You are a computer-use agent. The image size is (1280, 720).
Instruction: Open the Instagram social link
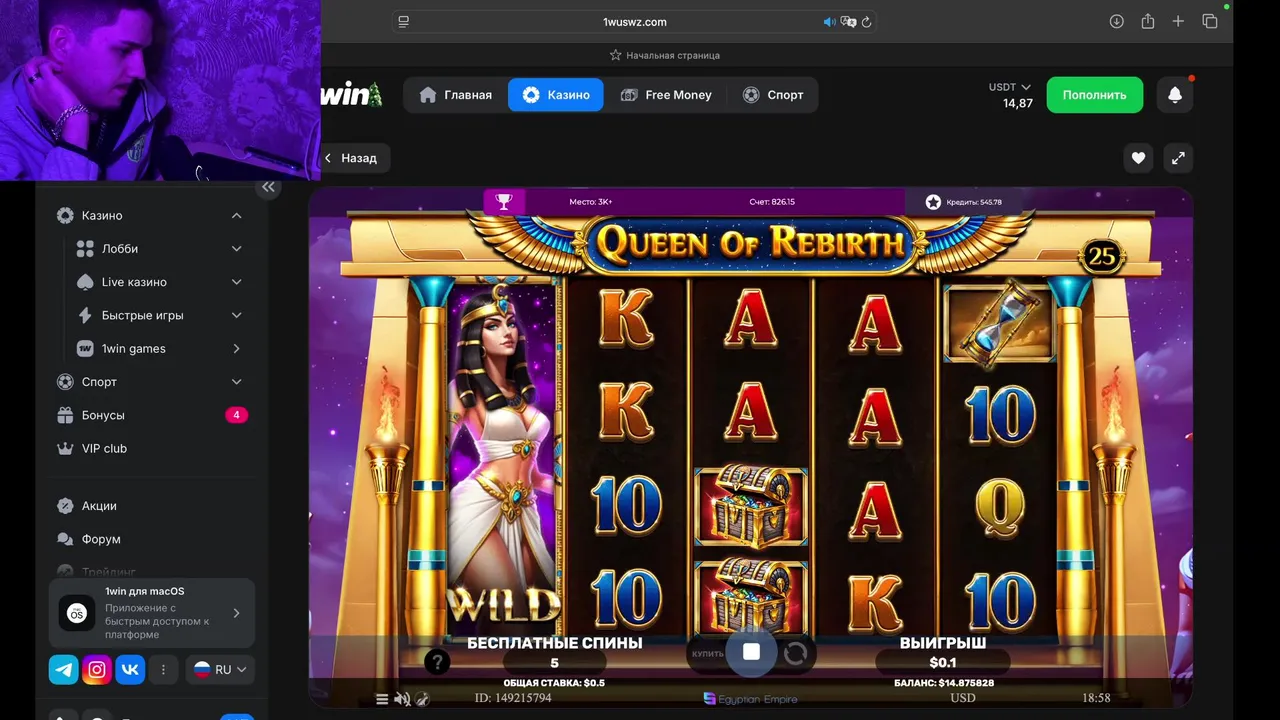pyautogui.click(x=97, y=670)
